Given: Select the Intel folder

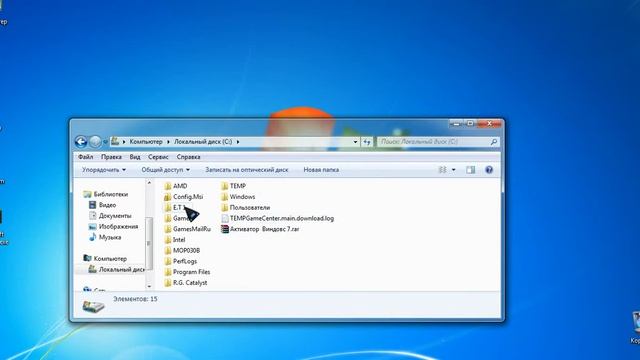Looking at the screenshot, I should (175, 240).
